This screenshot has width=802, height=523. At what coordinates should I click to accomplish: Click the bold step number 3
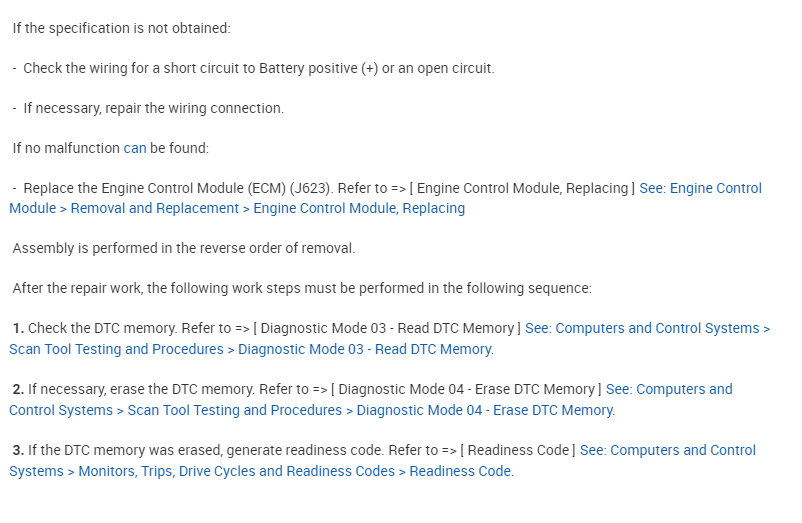(18, 450)
